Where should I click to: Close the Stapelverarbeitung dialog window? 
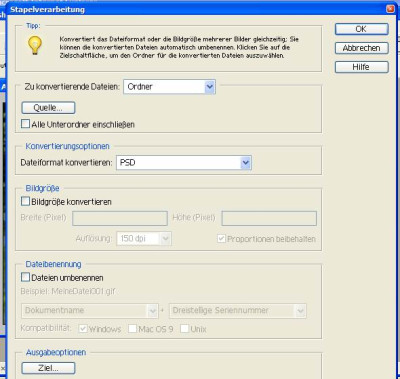[390, 9]
